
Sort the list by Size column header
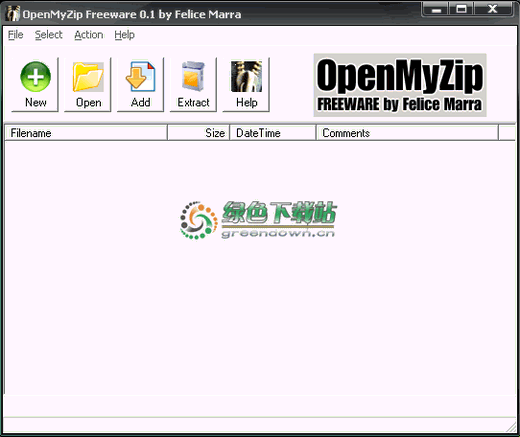click(x=198, y=133)
